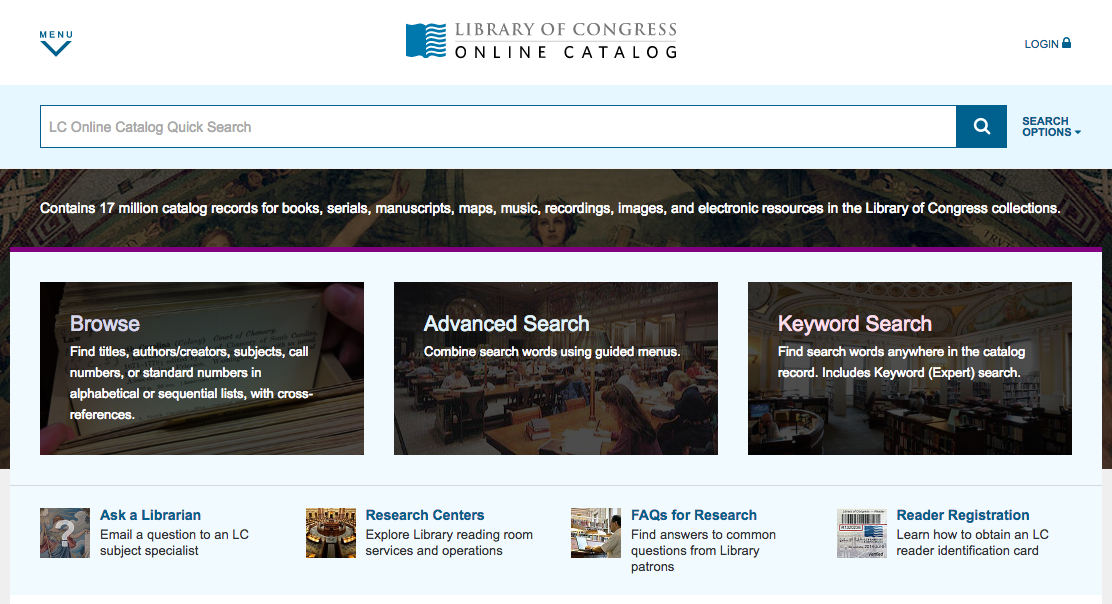Click the padlock icon next to LOGIN
Viewport: 1112px width, 604px height.
tap(1066, 43)
